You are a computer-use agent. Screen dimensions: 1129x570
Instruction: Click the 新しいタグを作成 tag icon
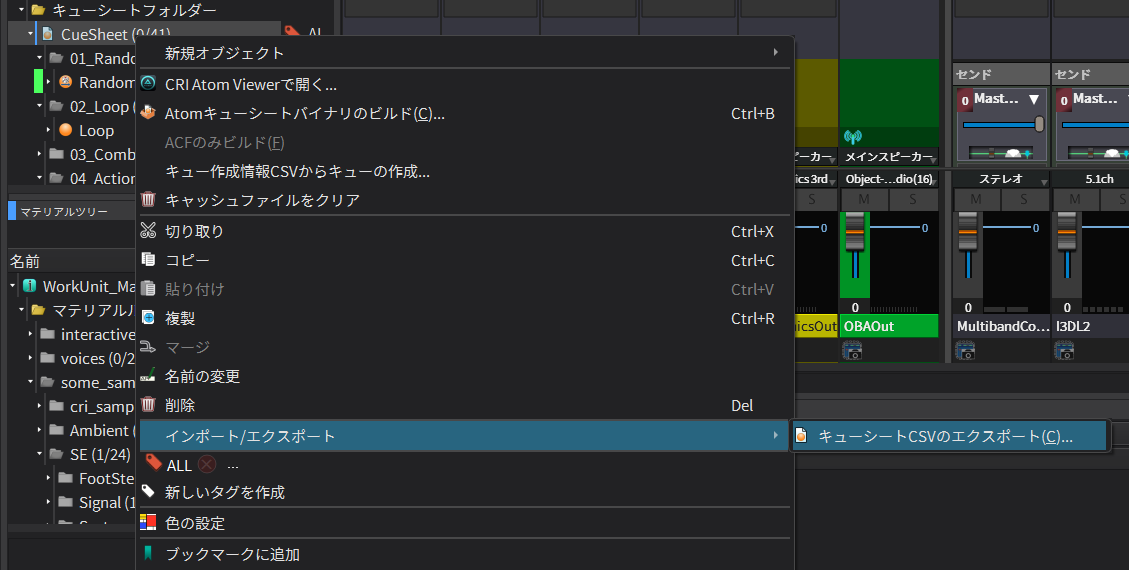[x=148, y=492]
